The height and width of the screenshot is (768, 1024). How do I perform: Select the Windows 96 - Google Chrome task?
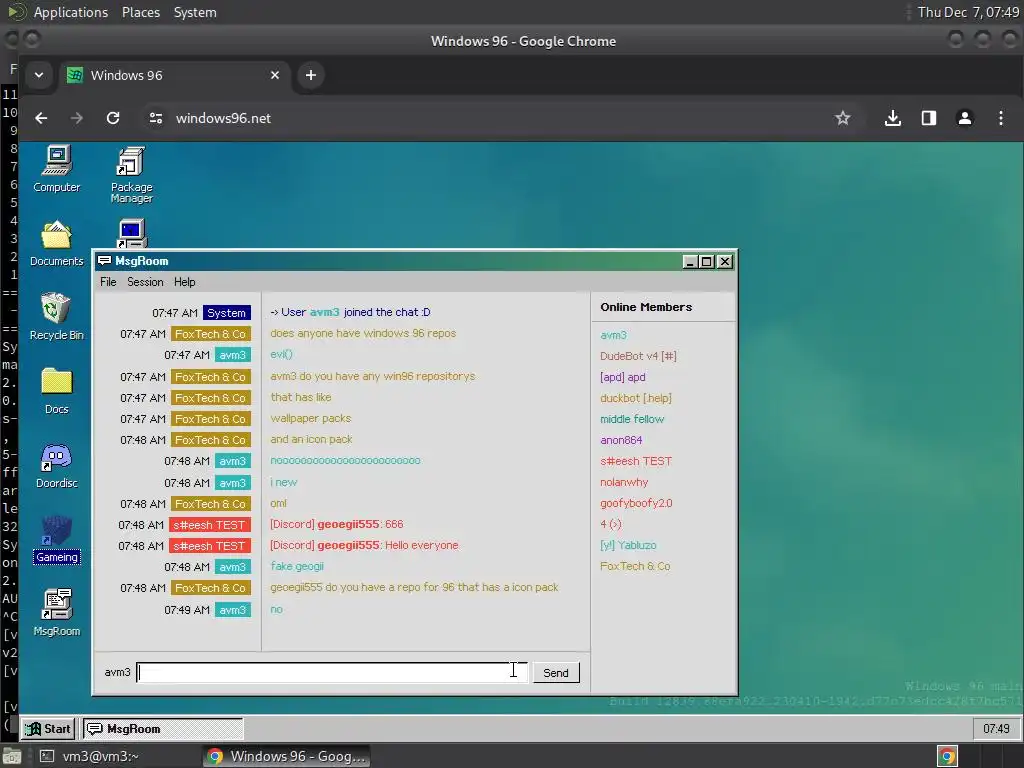(x=286, y=756)
